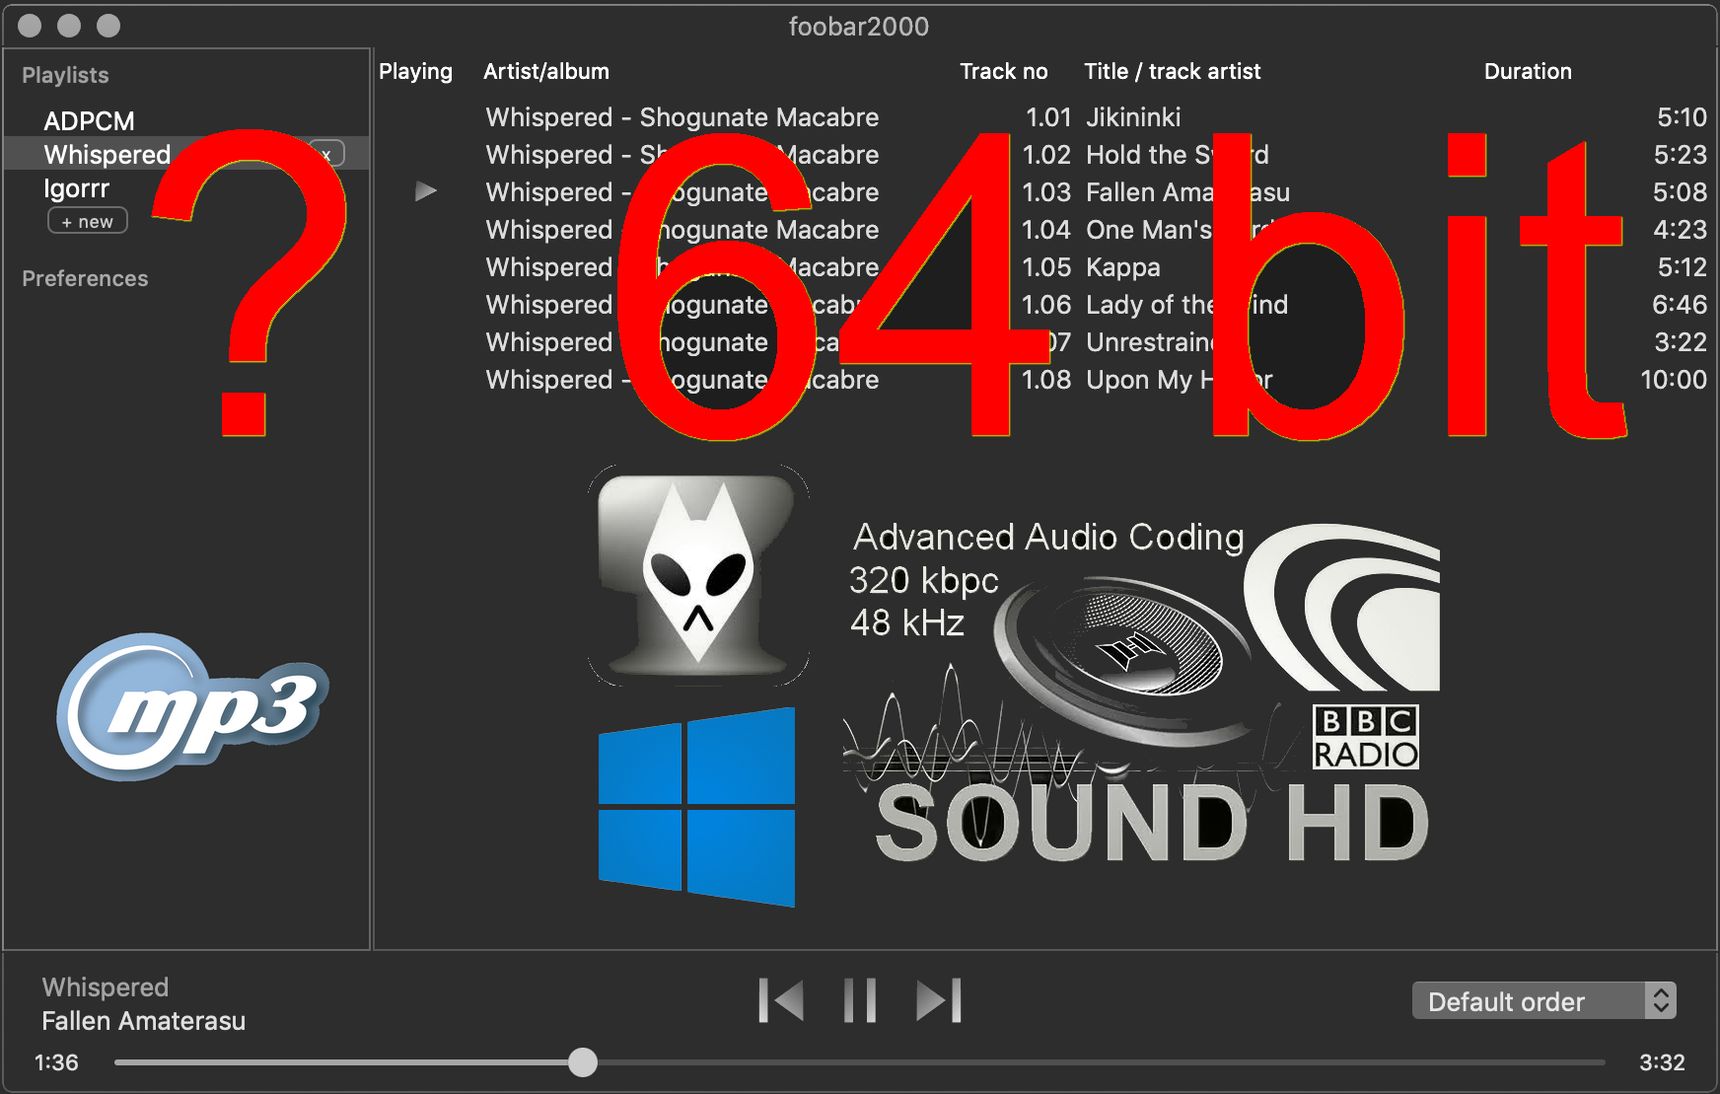Viewport: 1720px width, 1094px height.
Task: Create a playlist with + new button
Action: [x=87, y=221]
